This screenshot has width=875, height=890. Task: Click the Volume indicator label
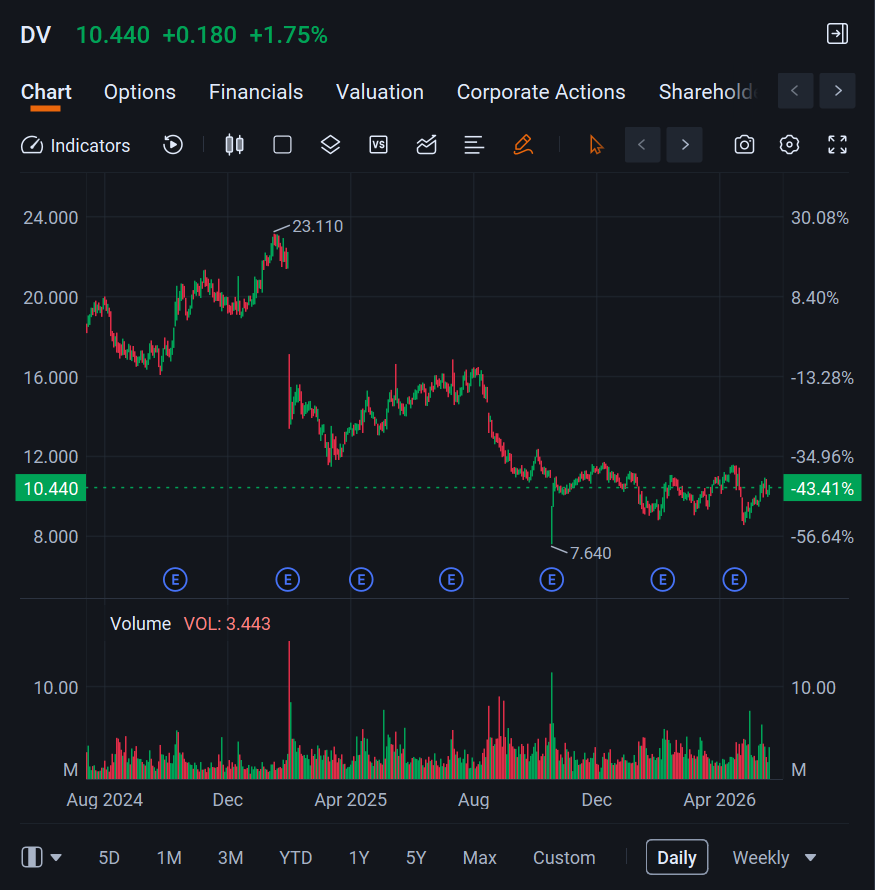140,624
